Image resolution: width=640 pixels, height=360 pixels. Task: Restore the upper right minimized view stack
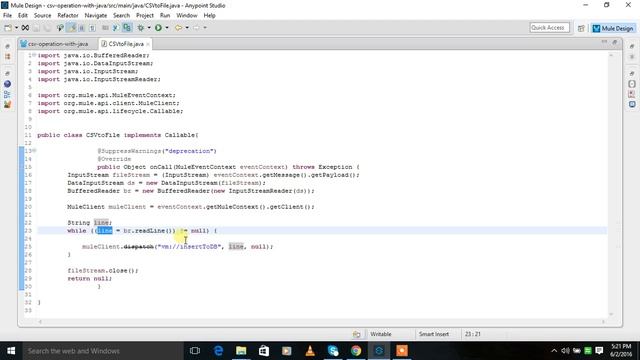pos(632,47)
